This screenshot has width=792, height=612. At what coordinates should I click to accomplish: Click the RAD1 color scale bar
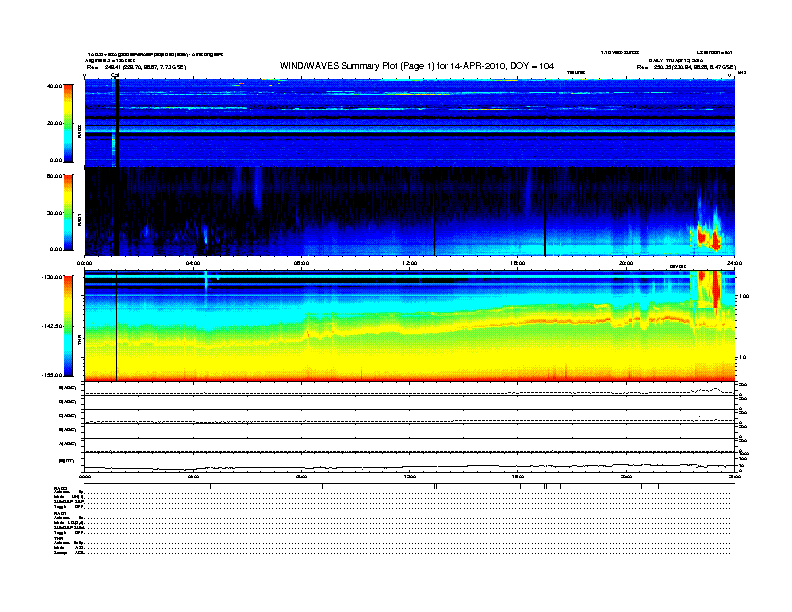pyautogui.click(x=68, y=213)
